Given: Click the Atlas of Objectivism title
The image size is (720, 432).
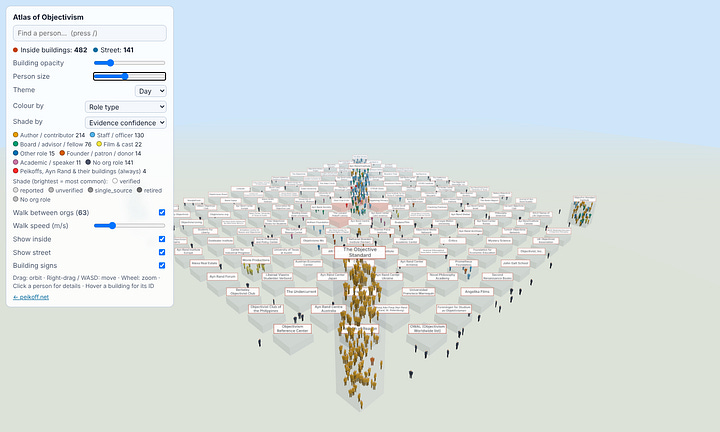Looking at the screenshot, I should tap(48, 17).
